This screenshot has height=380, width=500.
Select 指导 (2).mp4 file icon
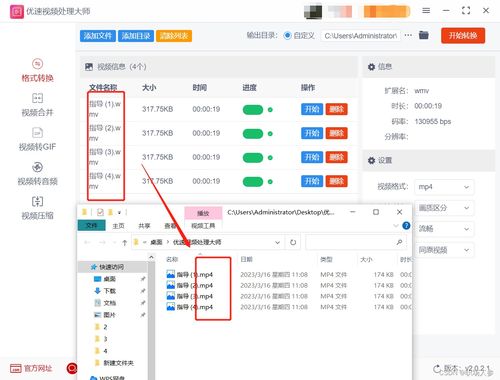coord(171,285)
